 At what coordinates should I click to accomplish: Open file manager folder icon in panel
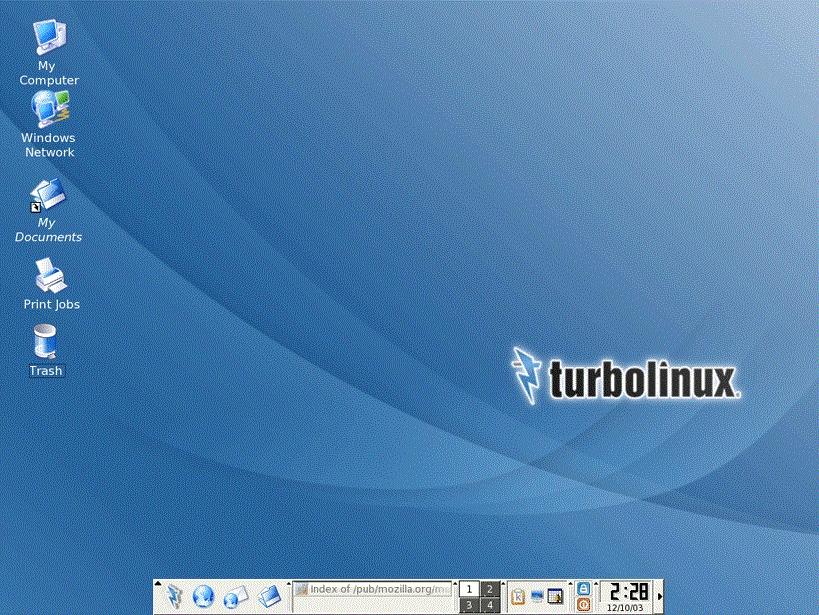(x=268, y=597)
